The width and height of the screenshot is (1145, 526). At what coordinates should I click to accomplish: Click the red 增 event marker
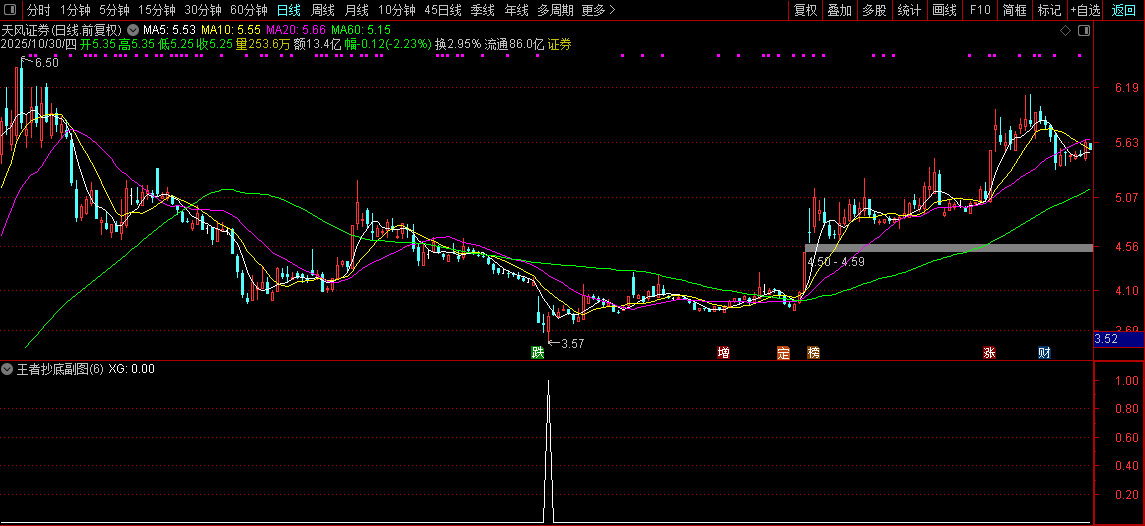tap(723, 353)
